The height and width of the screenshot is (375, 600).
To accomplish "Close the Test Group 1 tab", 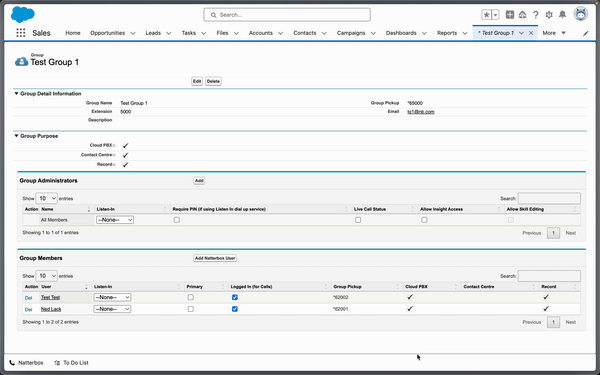I will pyautogui.click(x=531, y=33).
